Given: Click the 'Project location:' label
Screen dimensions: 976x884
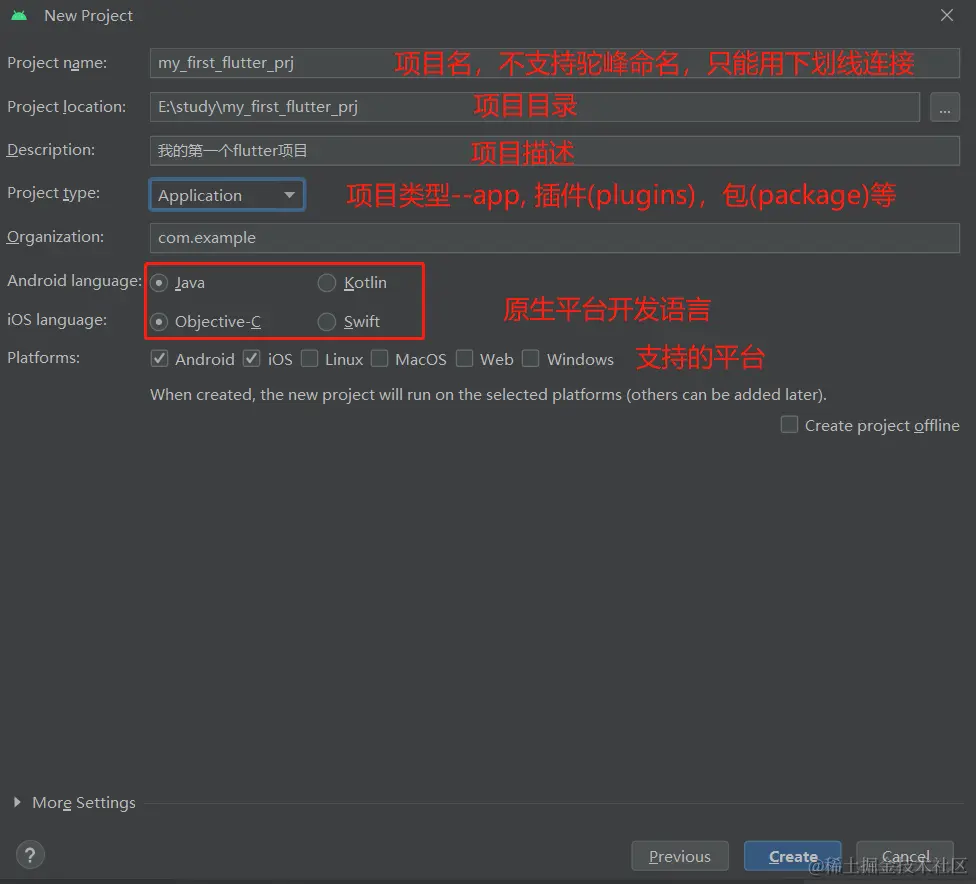Looking at the screenshot, I should [x=67, y=107].
